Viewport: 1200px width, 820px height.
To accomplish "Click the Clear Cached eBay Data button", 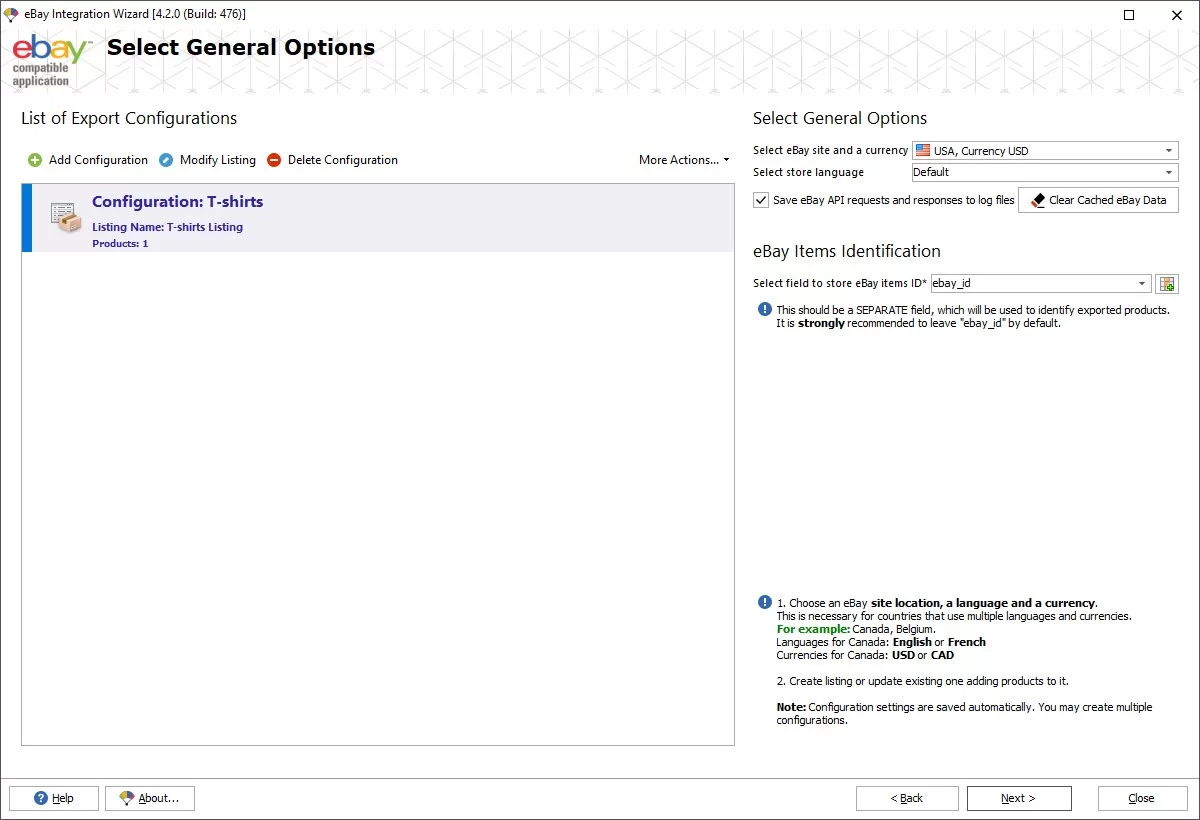I will [x=1098, y=200].
